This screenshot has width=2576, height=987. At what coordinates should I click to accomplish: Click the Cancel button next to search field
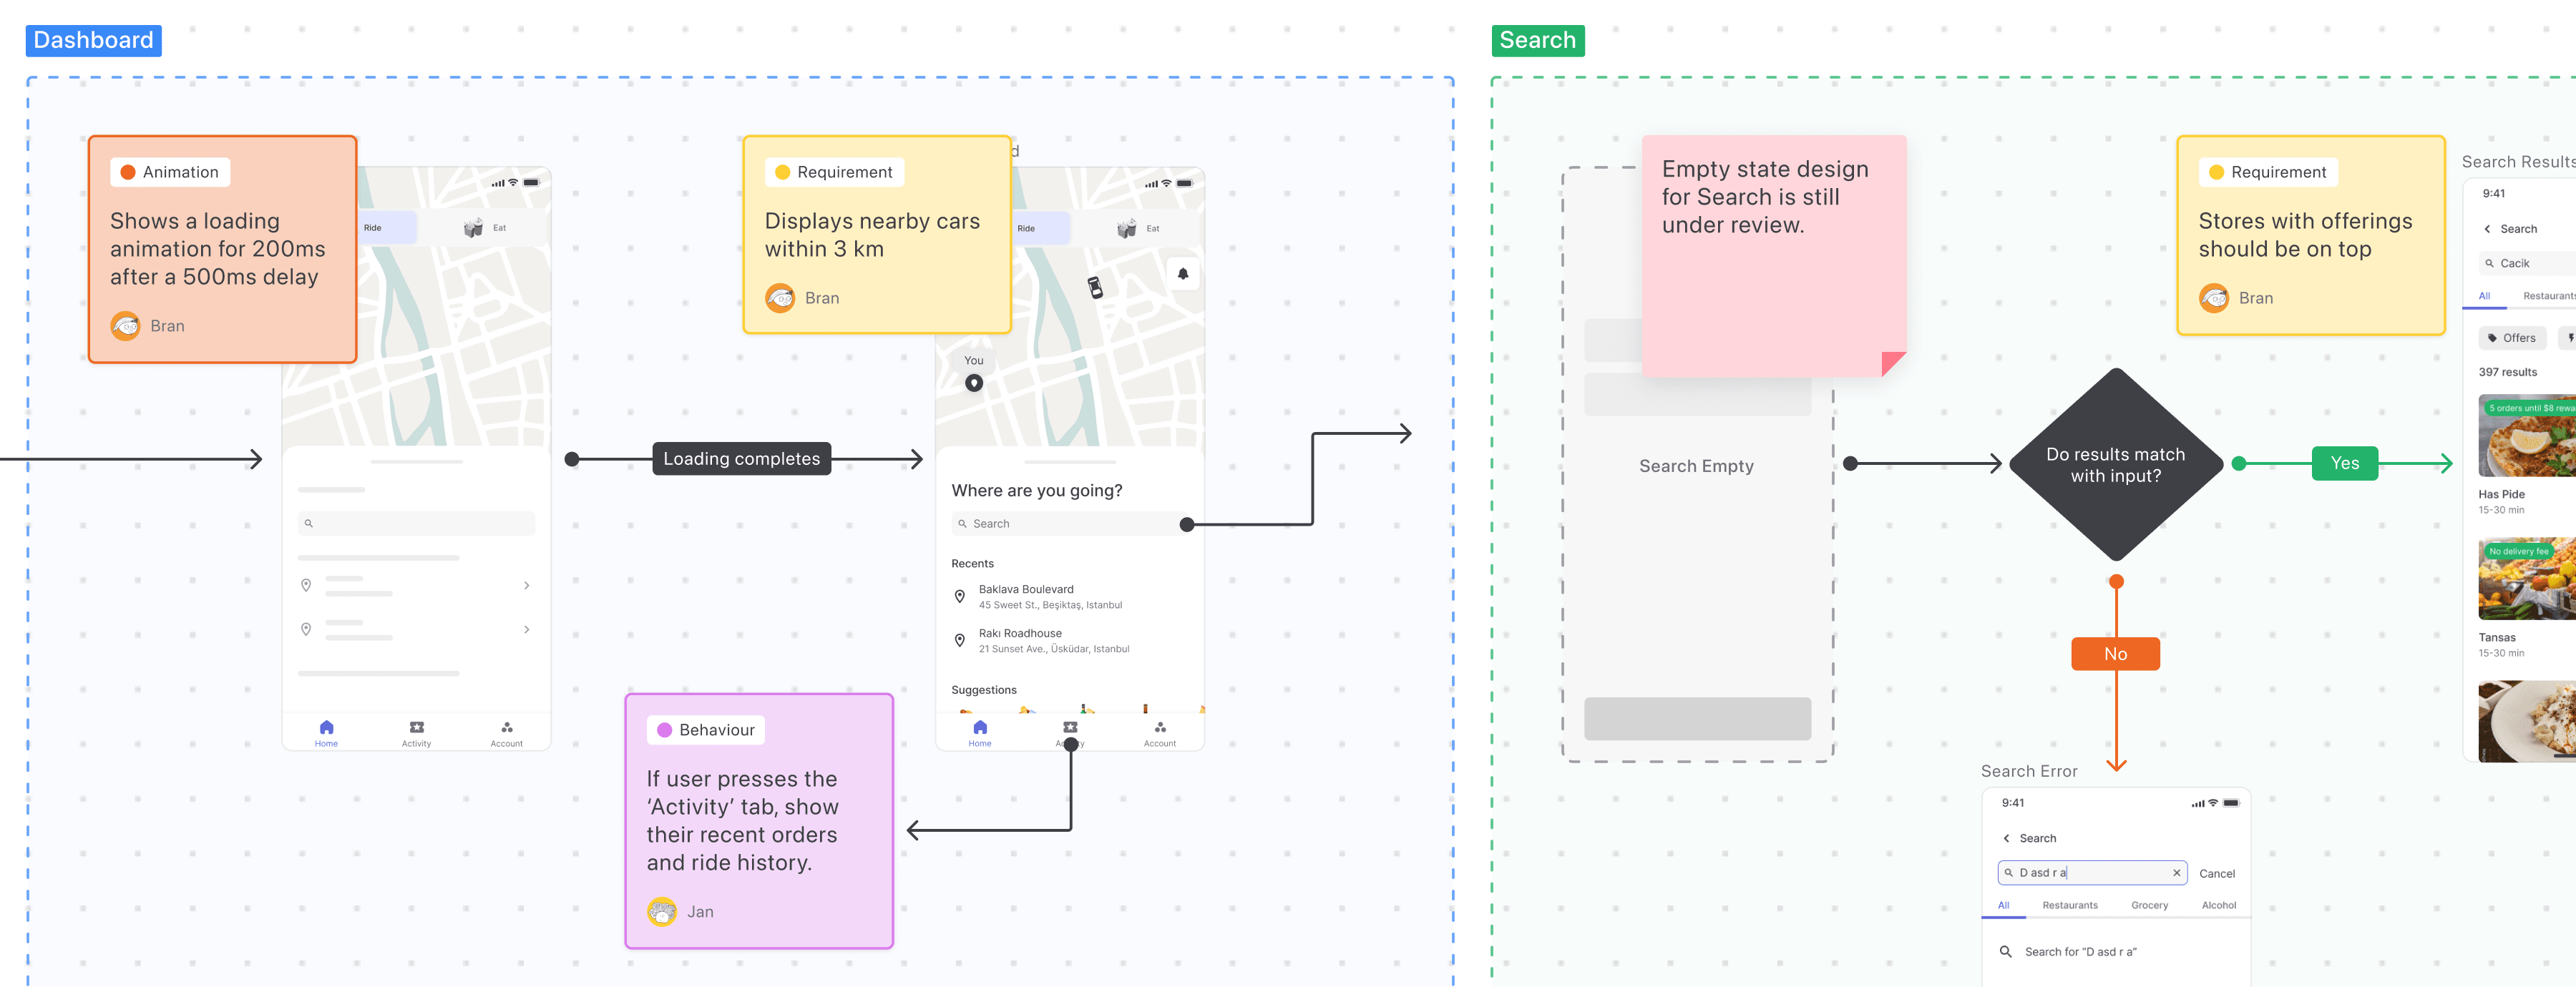[2216, 874]
